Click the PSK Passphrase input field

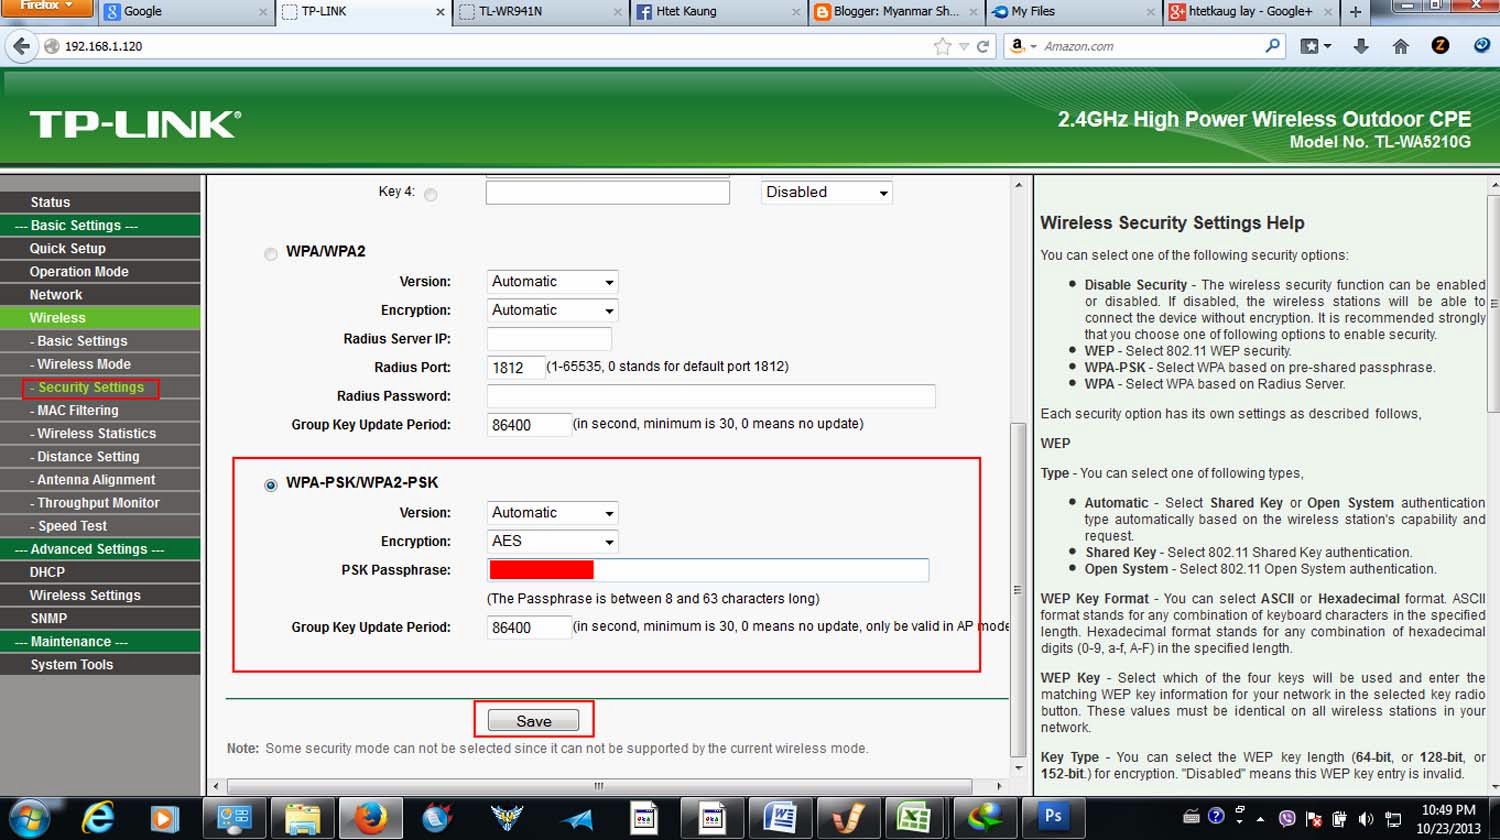click(708, 570)
